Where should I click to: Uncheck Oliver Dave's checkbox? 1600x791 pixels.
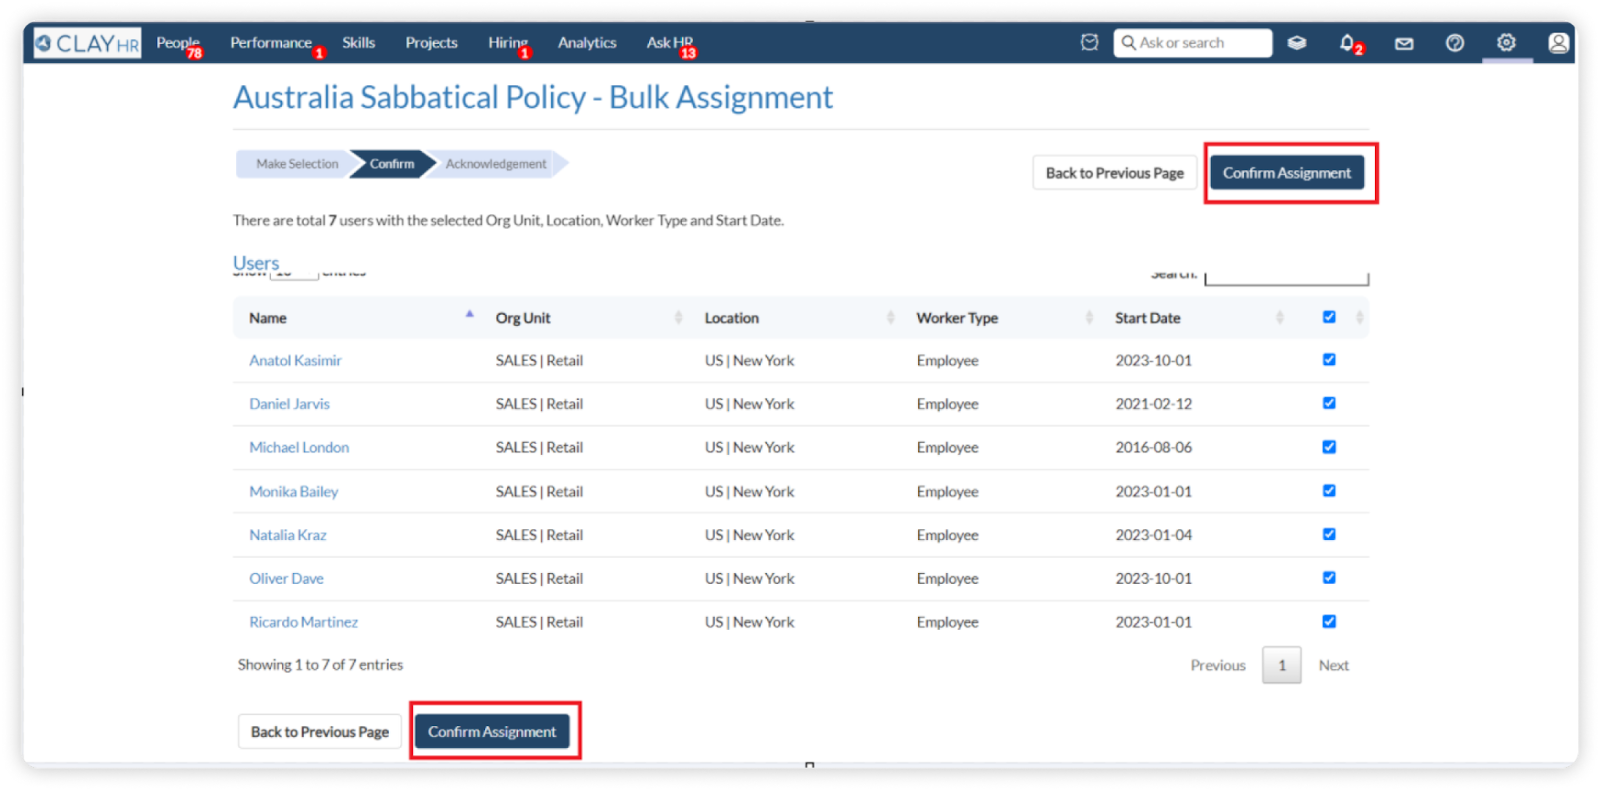tap(1329, 578)
